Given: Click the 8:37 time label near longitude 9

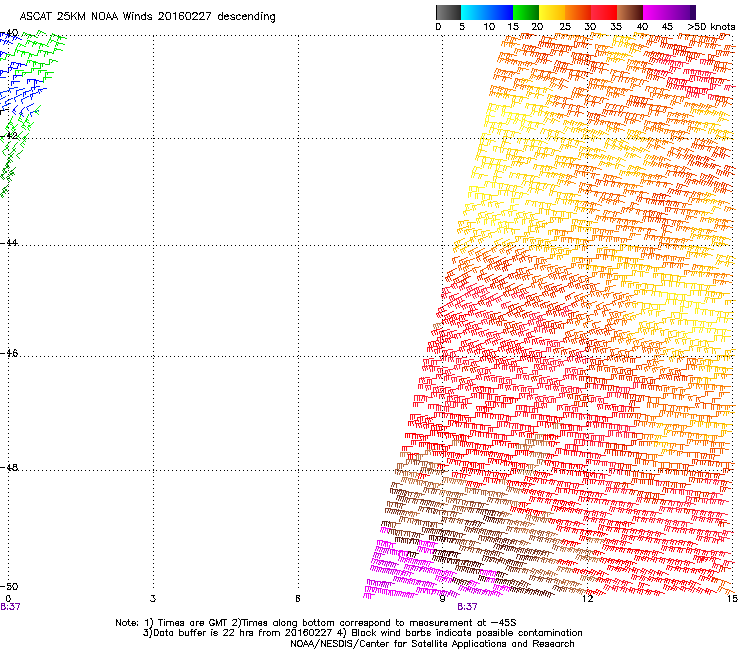Looking at the screenshot, I should [x=467, y=607].
